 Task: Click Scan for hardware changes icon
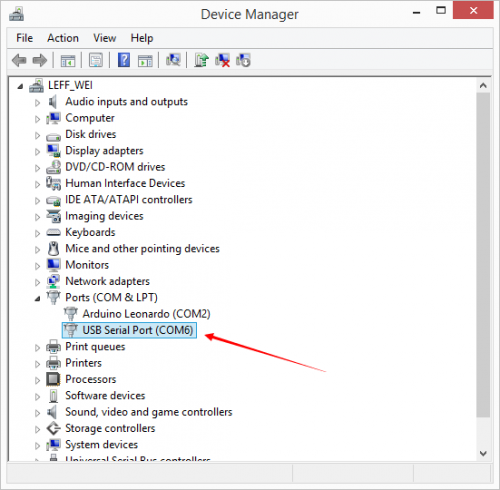(x=173, y=60)
